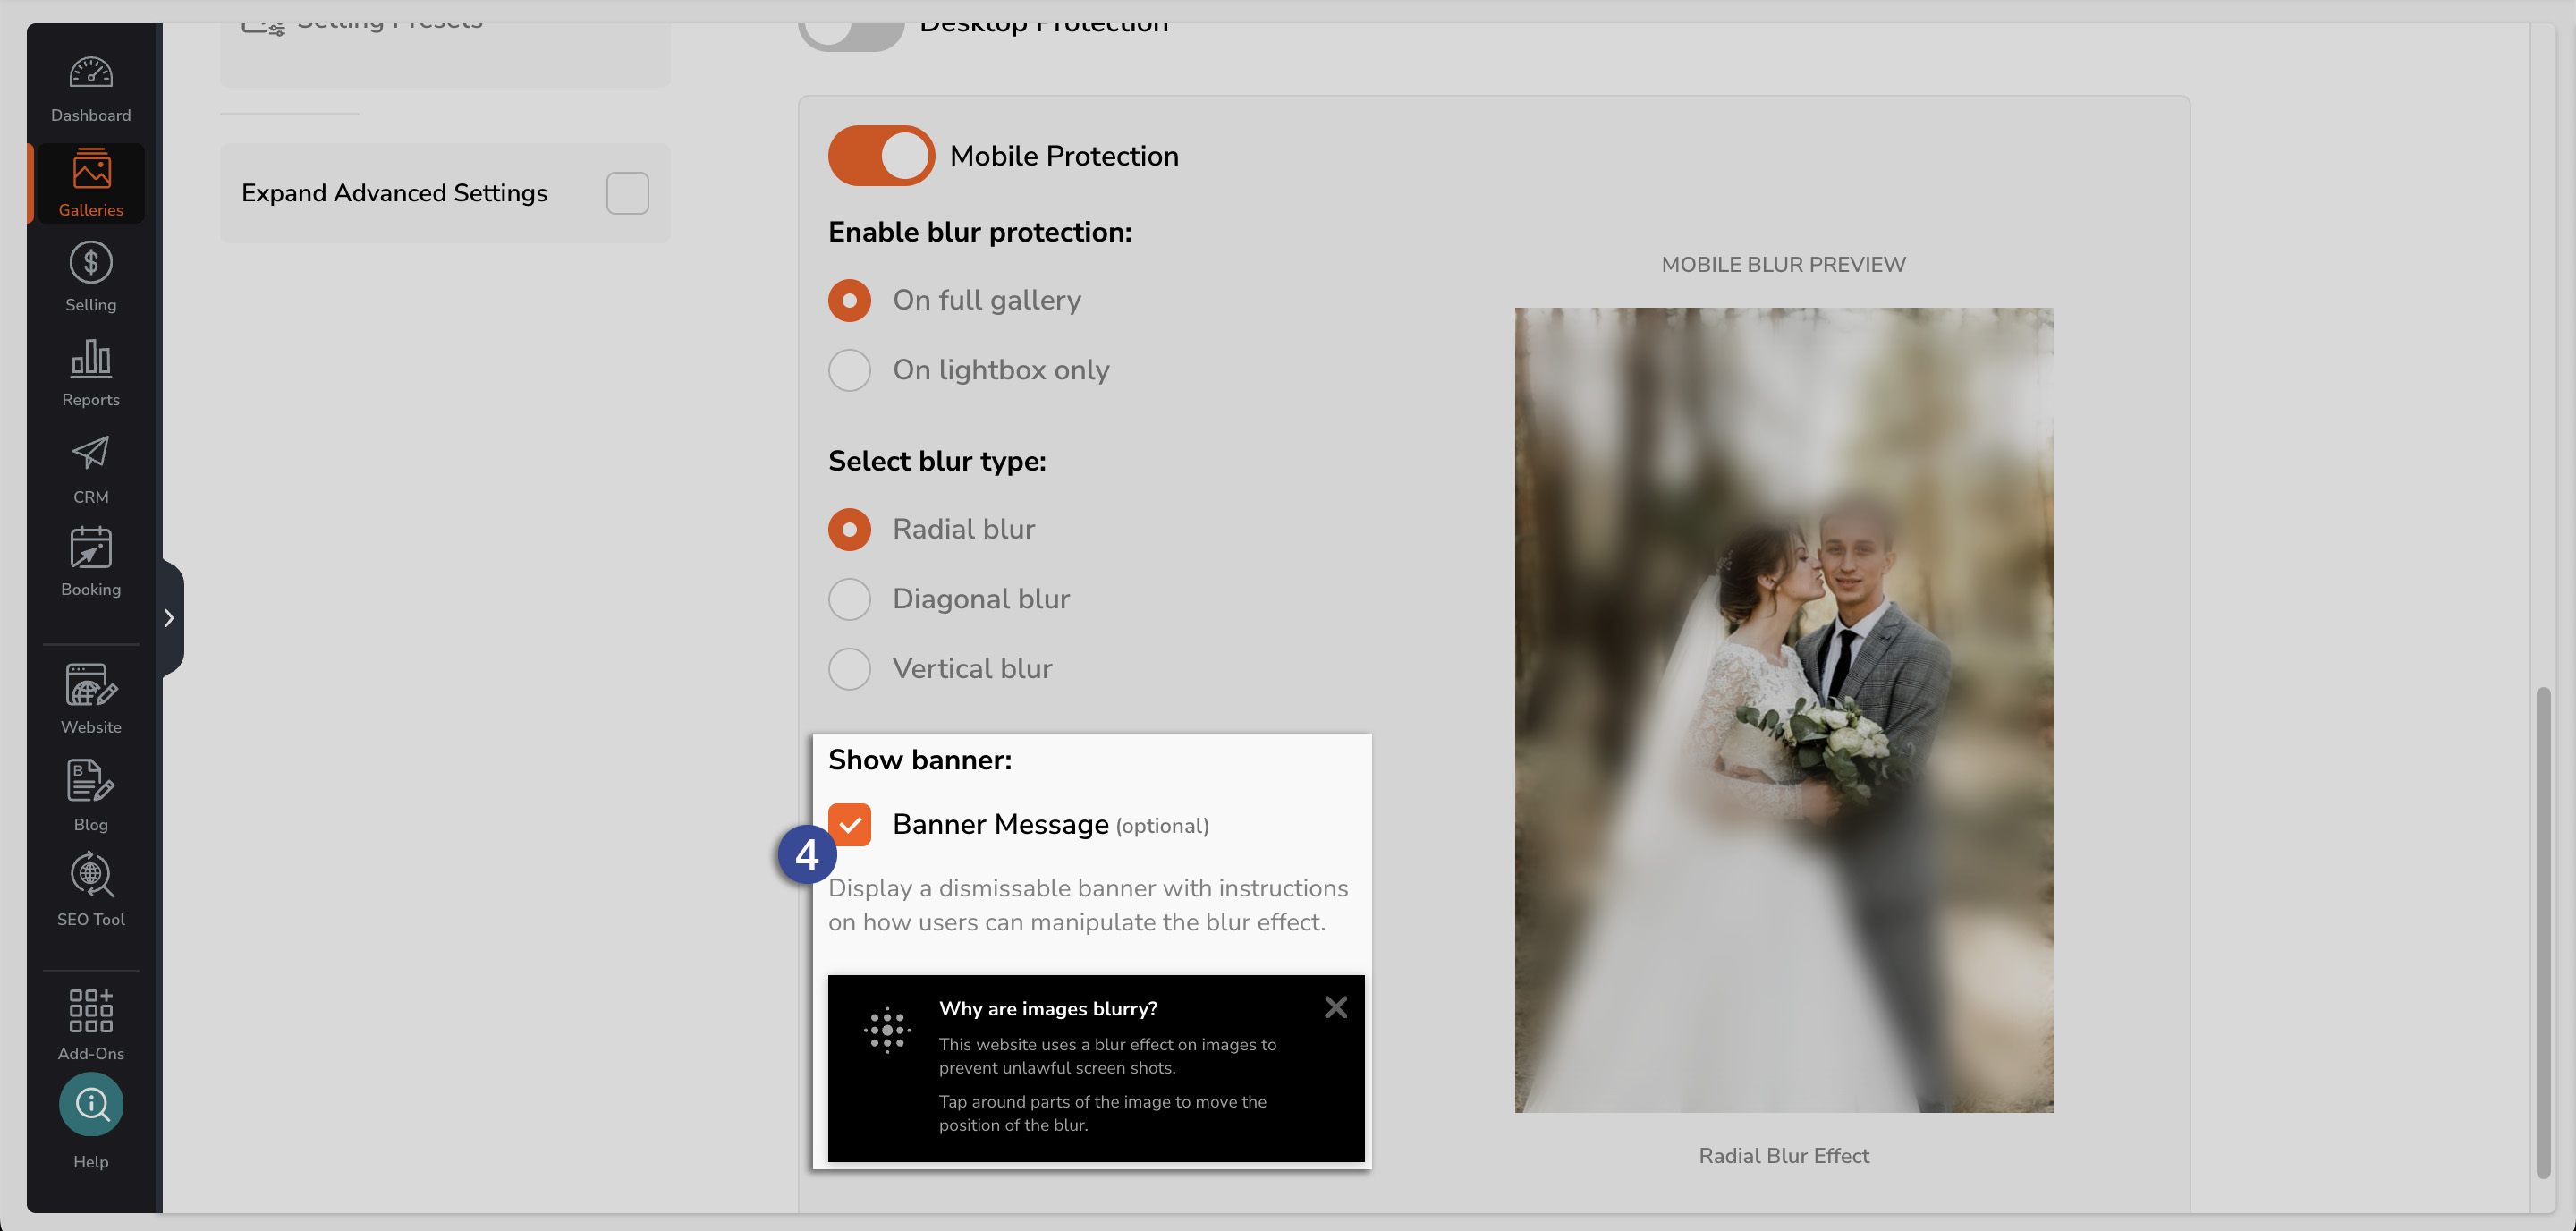Click the mobile blur preview wedding image

click(x=1783, y=710)
